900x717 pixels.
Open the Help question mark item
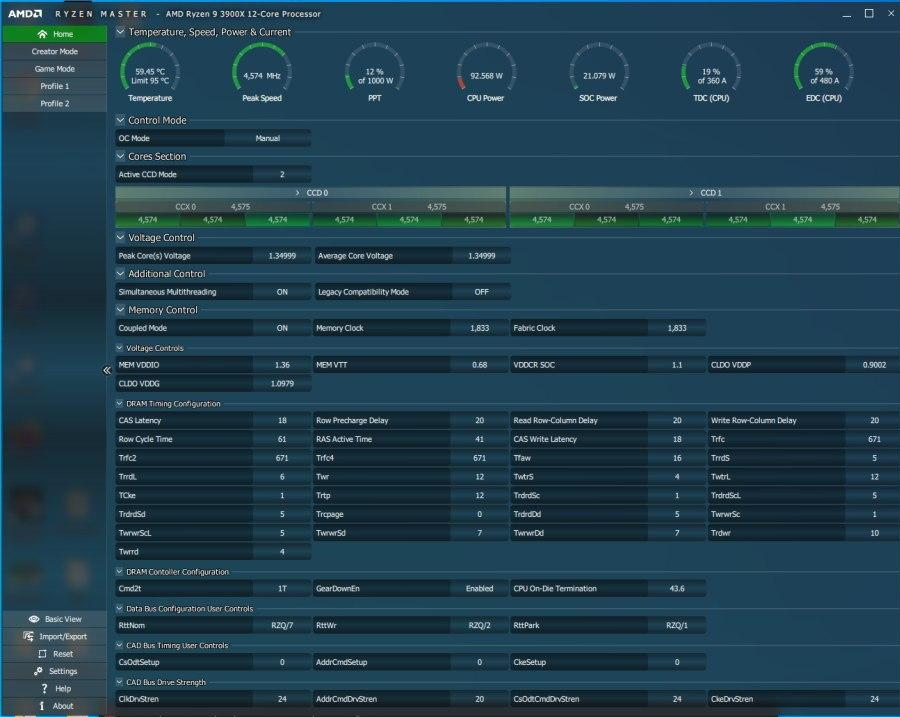click(x=44, y=689)
